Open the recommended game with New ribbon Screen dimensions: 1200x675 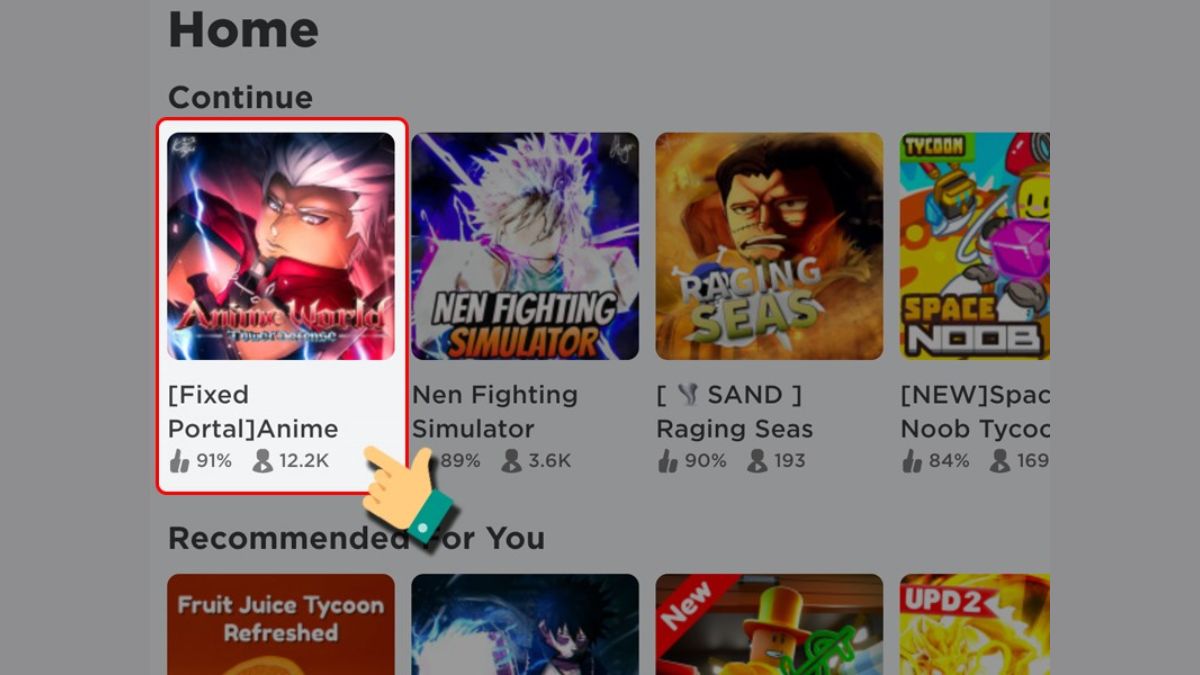(769, 624)
